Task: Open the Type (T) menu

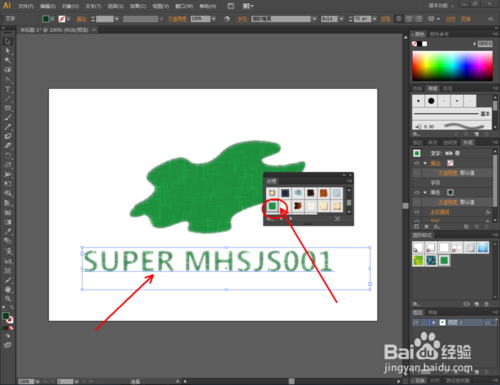Action: pos(93,6)
